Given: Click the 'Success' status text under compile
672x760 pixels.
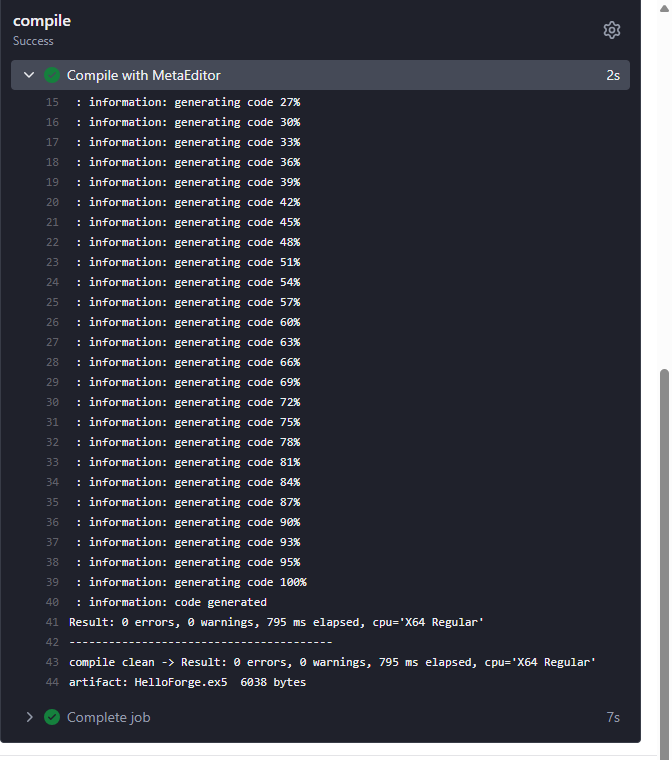Looking at the screenshot, I should point(33,41).
